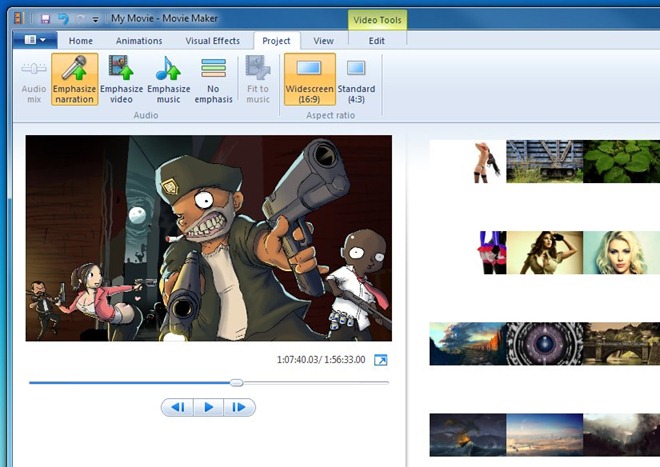
Task: Click the Video Tools contextual header
Action: tap(377, 20)
